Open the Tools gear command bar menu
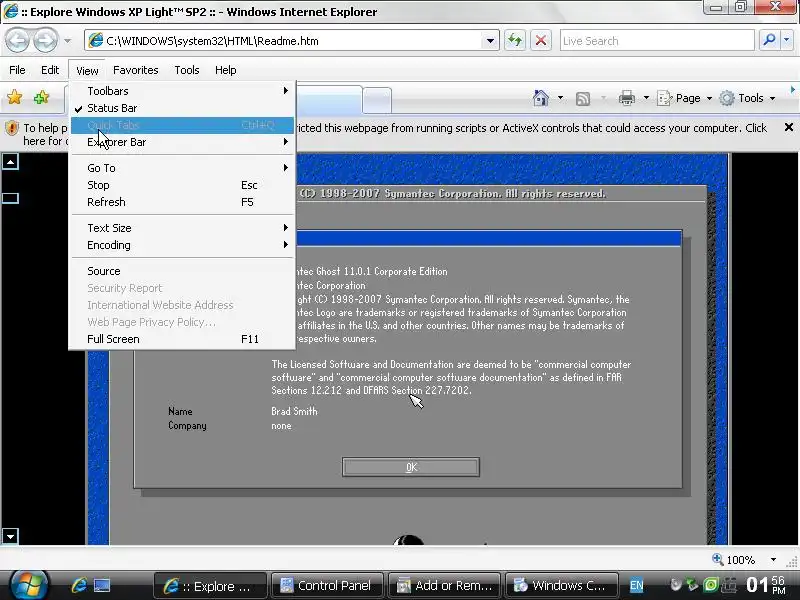The height and width of the screenshot is (600, 800). pos(747,98)
